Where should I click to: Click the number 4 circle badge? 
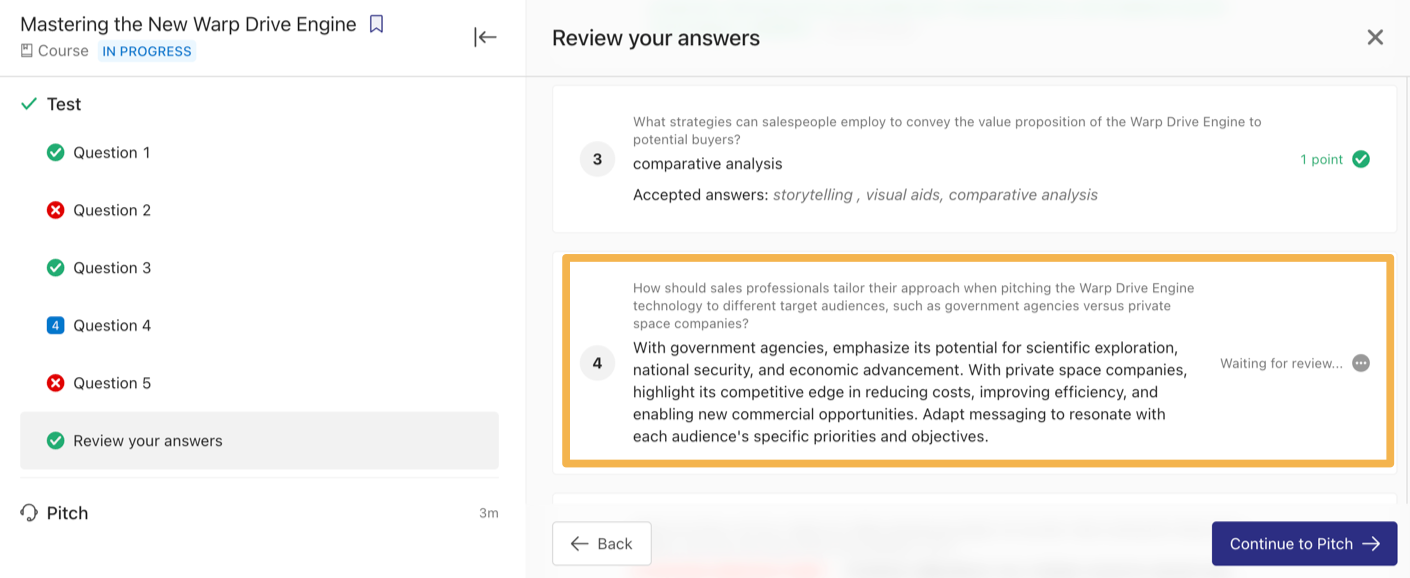tap(597, 363)
